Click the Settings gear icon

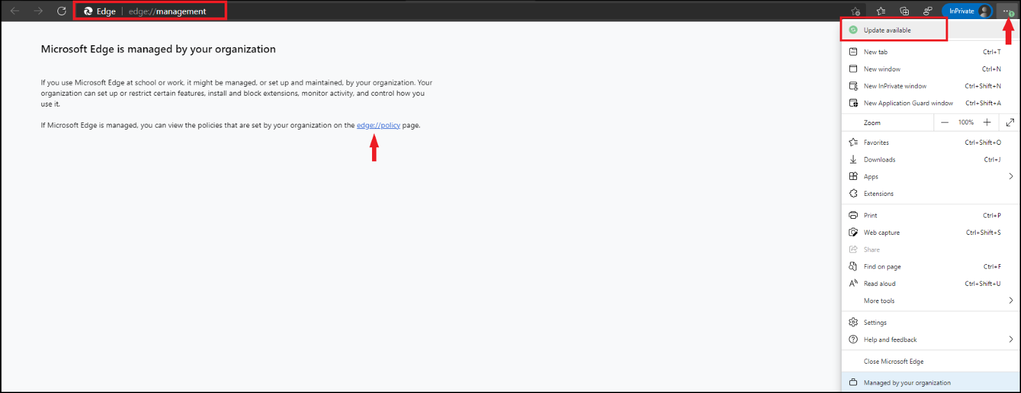pyautogui.click(x=853, y=323)
